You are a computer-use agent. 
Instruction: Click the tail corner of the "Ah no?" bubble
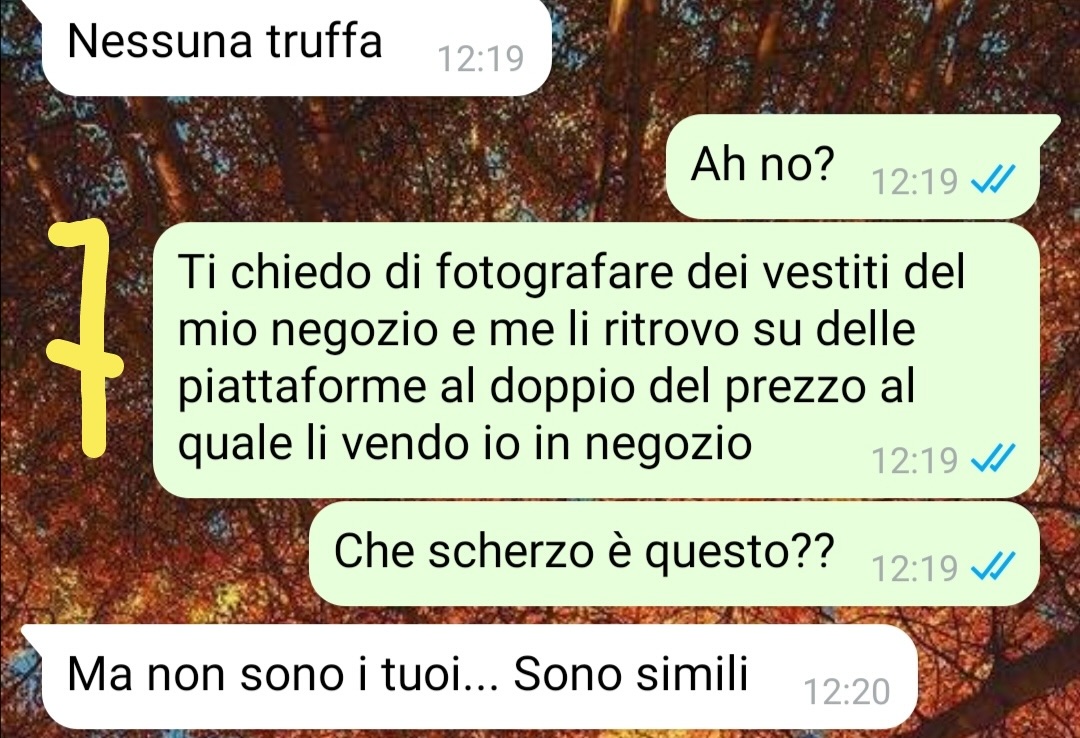pyautogui.click(x=1050, y=125)
